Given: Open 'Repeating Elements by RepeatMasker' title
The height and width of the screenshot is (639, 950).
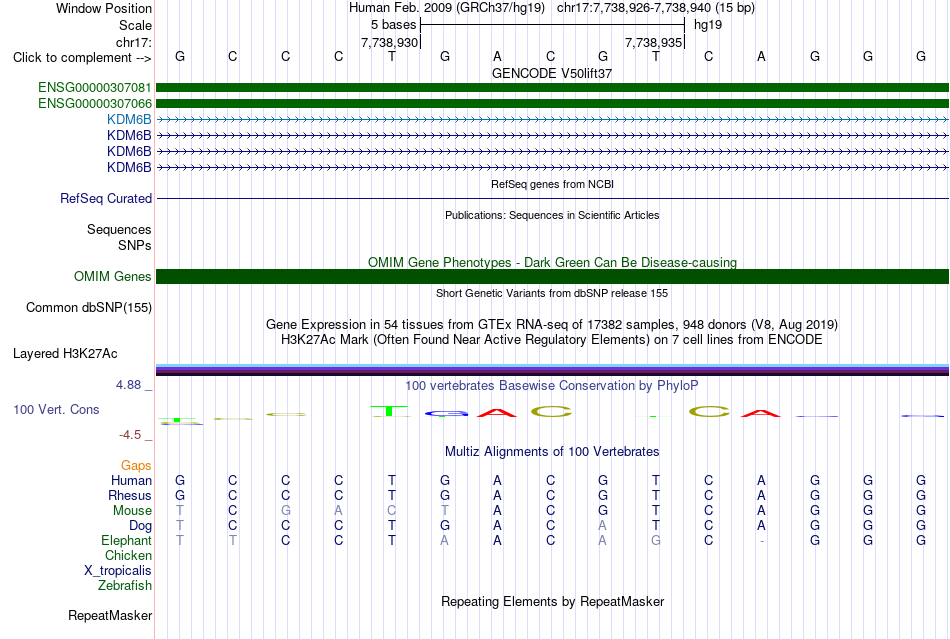Looking at the screenshot, I should point(552,602).
